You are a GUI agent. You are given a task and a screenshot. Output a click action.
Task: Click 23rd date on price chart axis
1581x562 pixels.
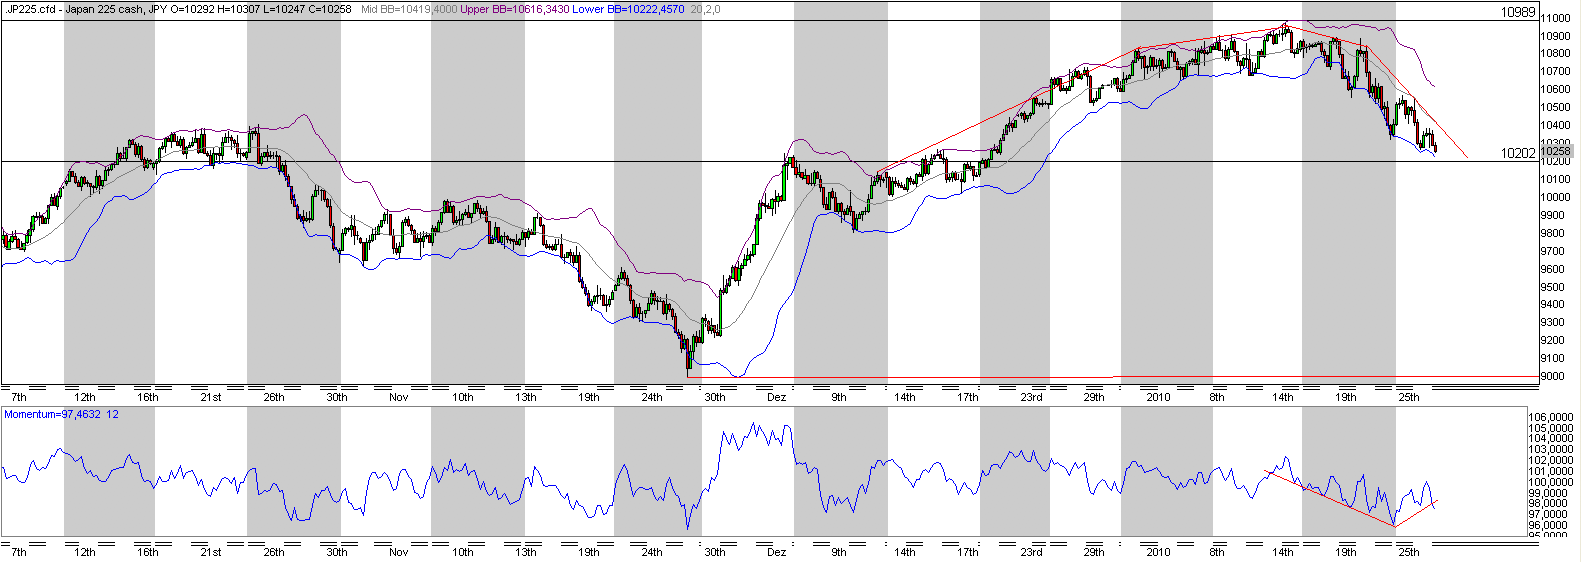[1031, 397]
